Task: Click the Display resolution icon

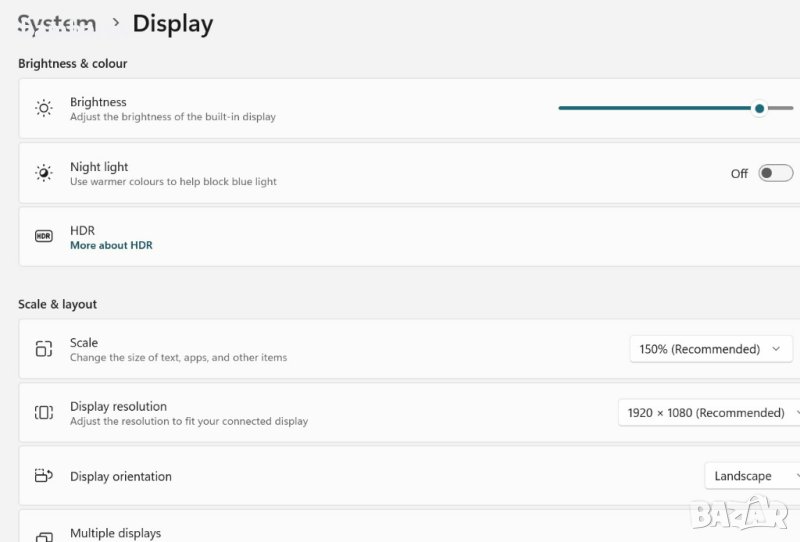Action: pos(44,413)
